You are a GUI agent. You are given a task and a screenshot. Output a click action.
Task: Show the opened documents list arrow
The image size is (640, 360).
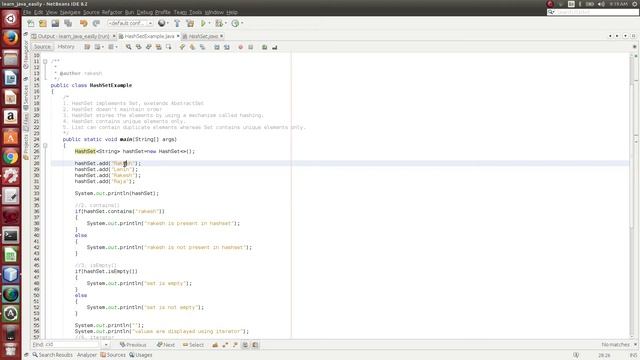pyautogui.click(x=625, y=36)
